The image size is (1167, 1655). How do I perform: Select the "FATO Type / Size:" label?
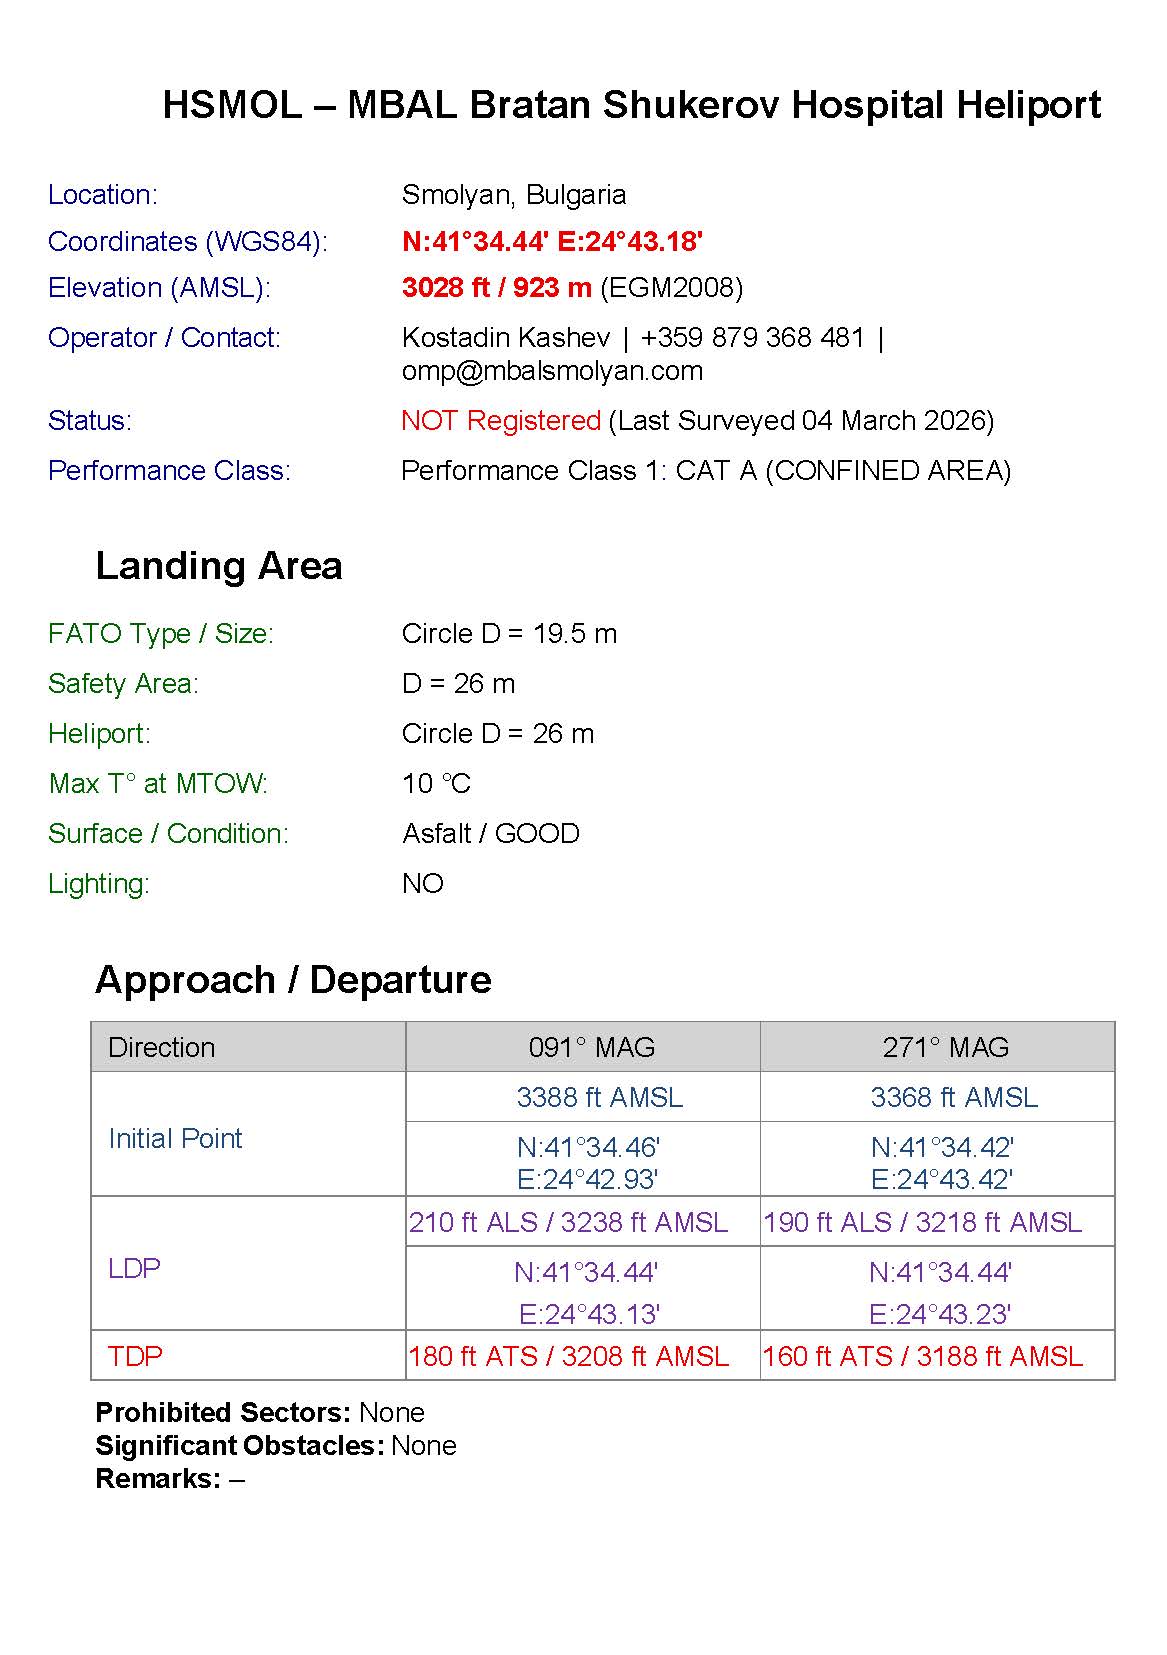pyautogui.click(x=161, y=634)
